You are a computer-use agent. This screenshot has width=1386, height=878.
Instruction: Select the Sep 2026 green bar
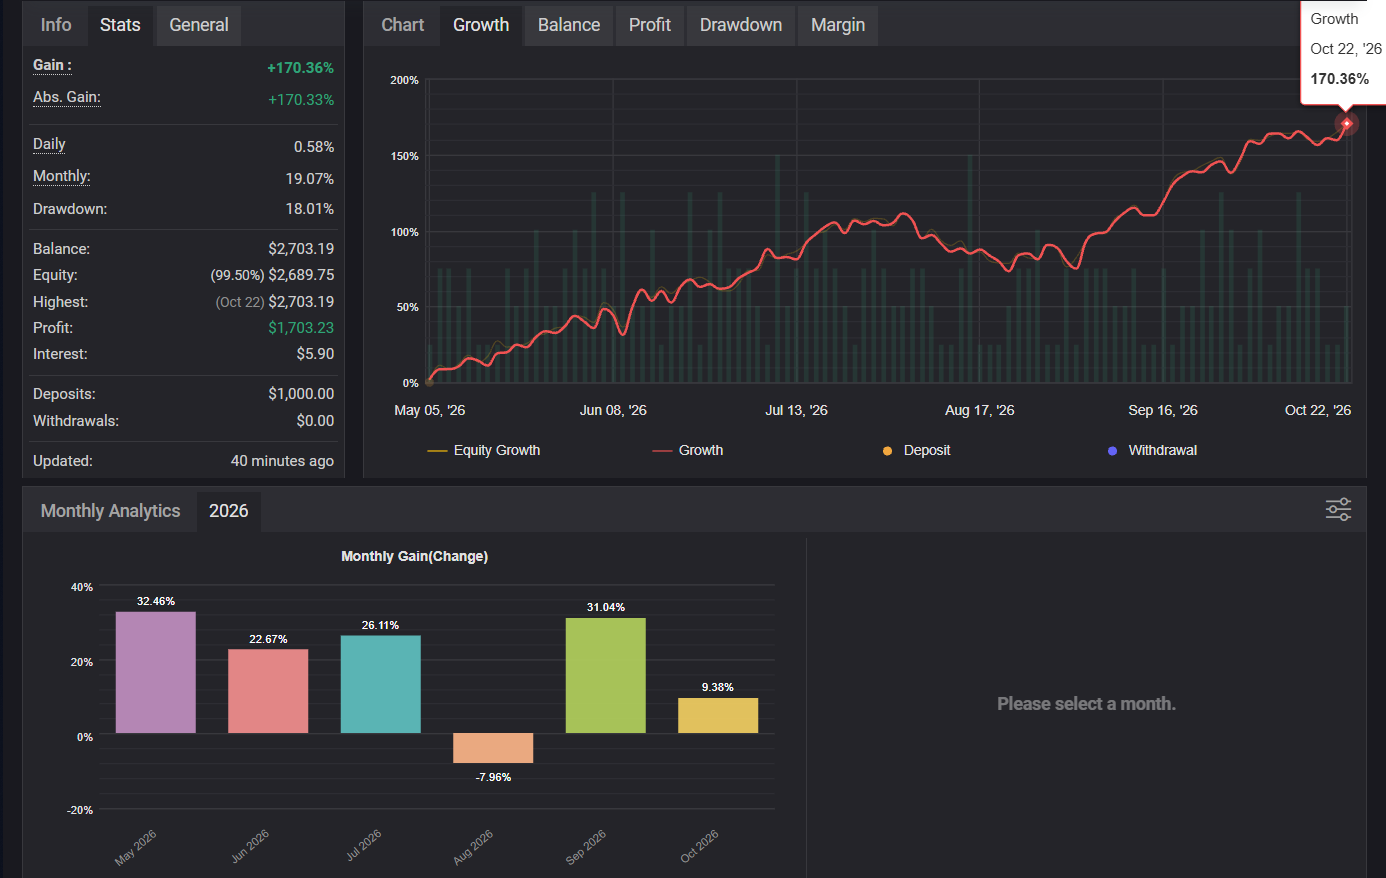pos(606,675)
